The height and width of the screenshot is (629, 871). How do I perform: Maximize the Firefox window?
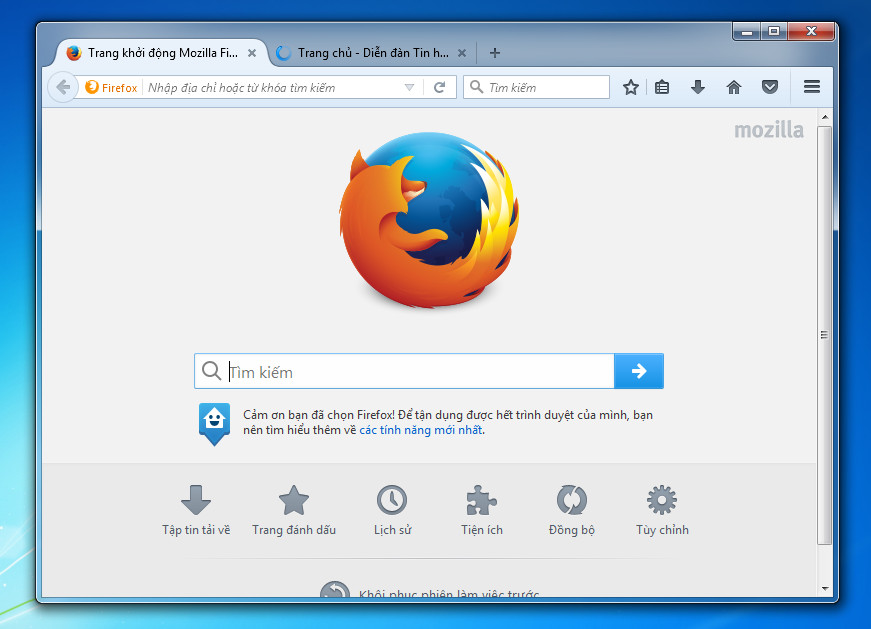pos(774,31)
